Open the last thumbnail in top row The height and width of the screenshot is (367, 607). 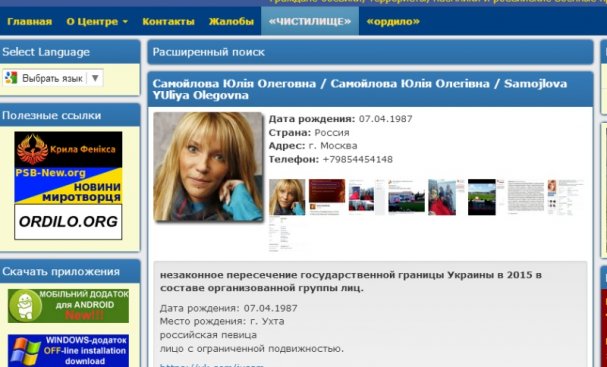click(566, 197)
